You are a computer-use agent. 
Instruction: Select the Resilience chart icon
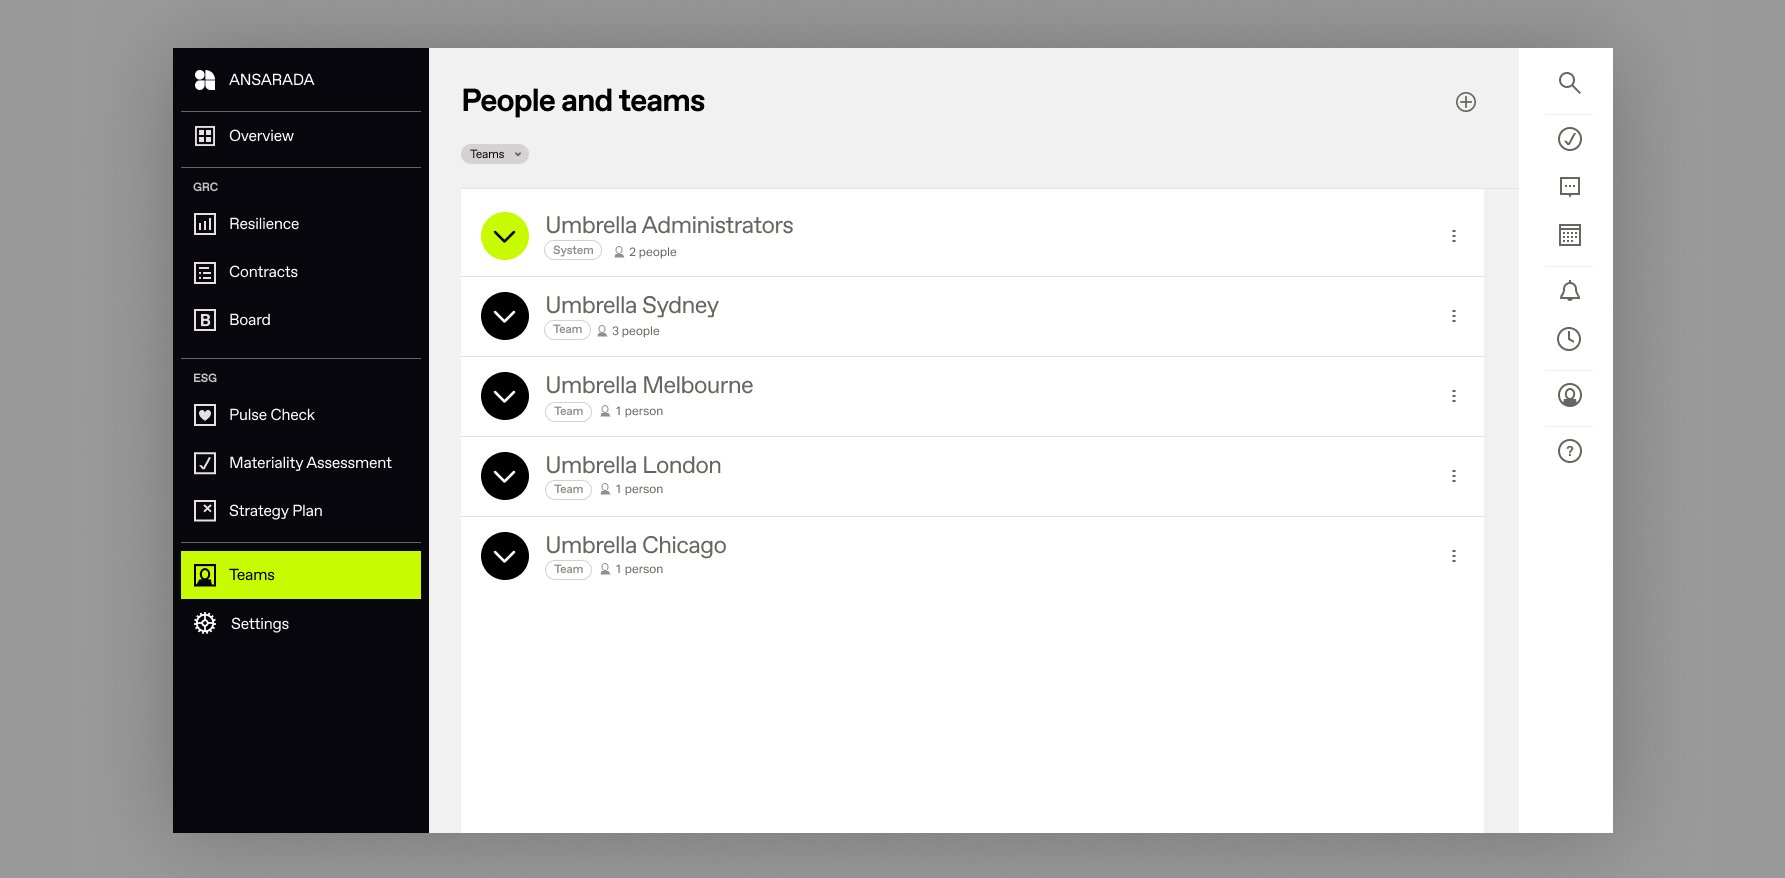point(205,224)
